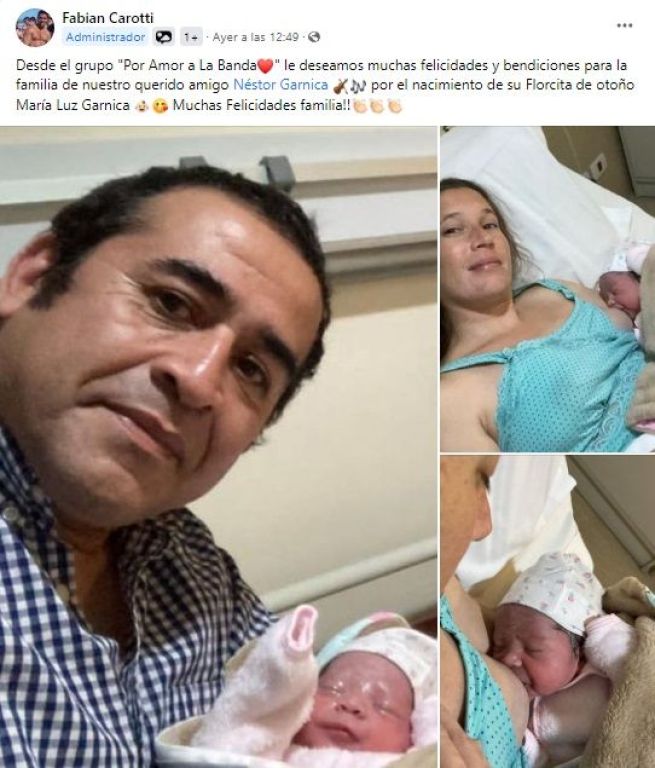This screenshot has height=768, width=655.
Task: Open the photo of mother in teal gown
Action: point(548,289)
